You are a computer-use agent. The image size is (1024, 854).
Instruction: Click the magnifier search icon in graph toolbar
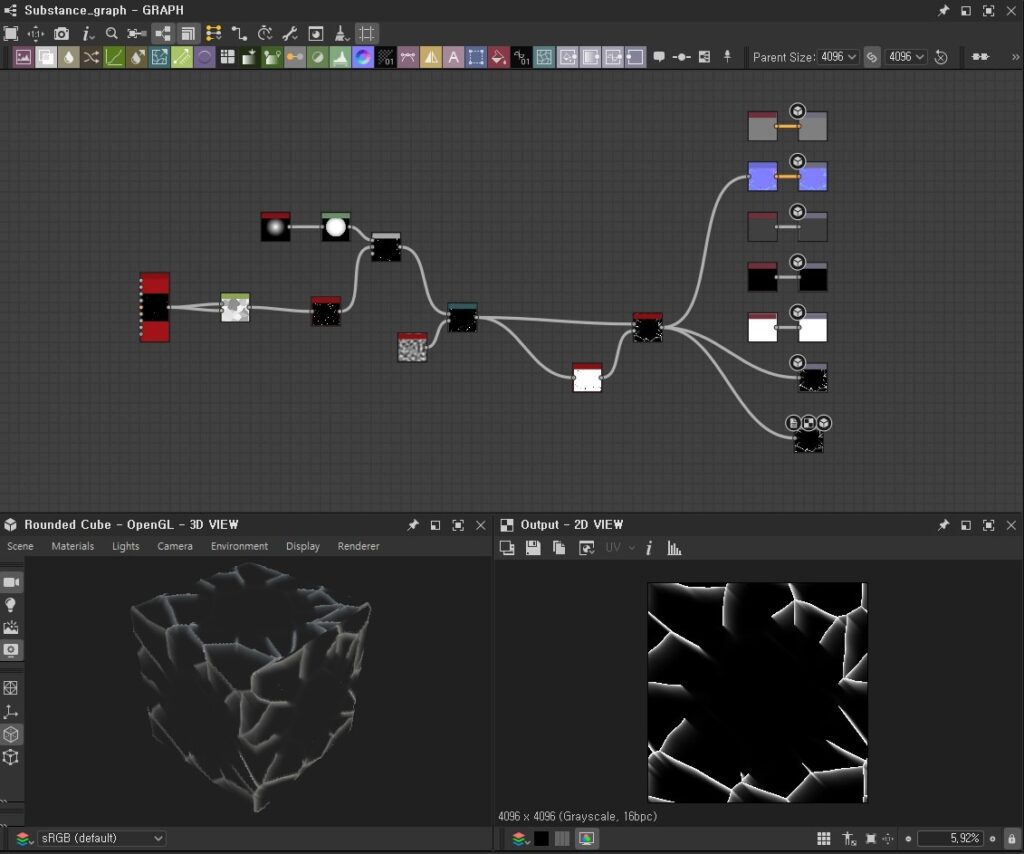(x=112, y=33)
